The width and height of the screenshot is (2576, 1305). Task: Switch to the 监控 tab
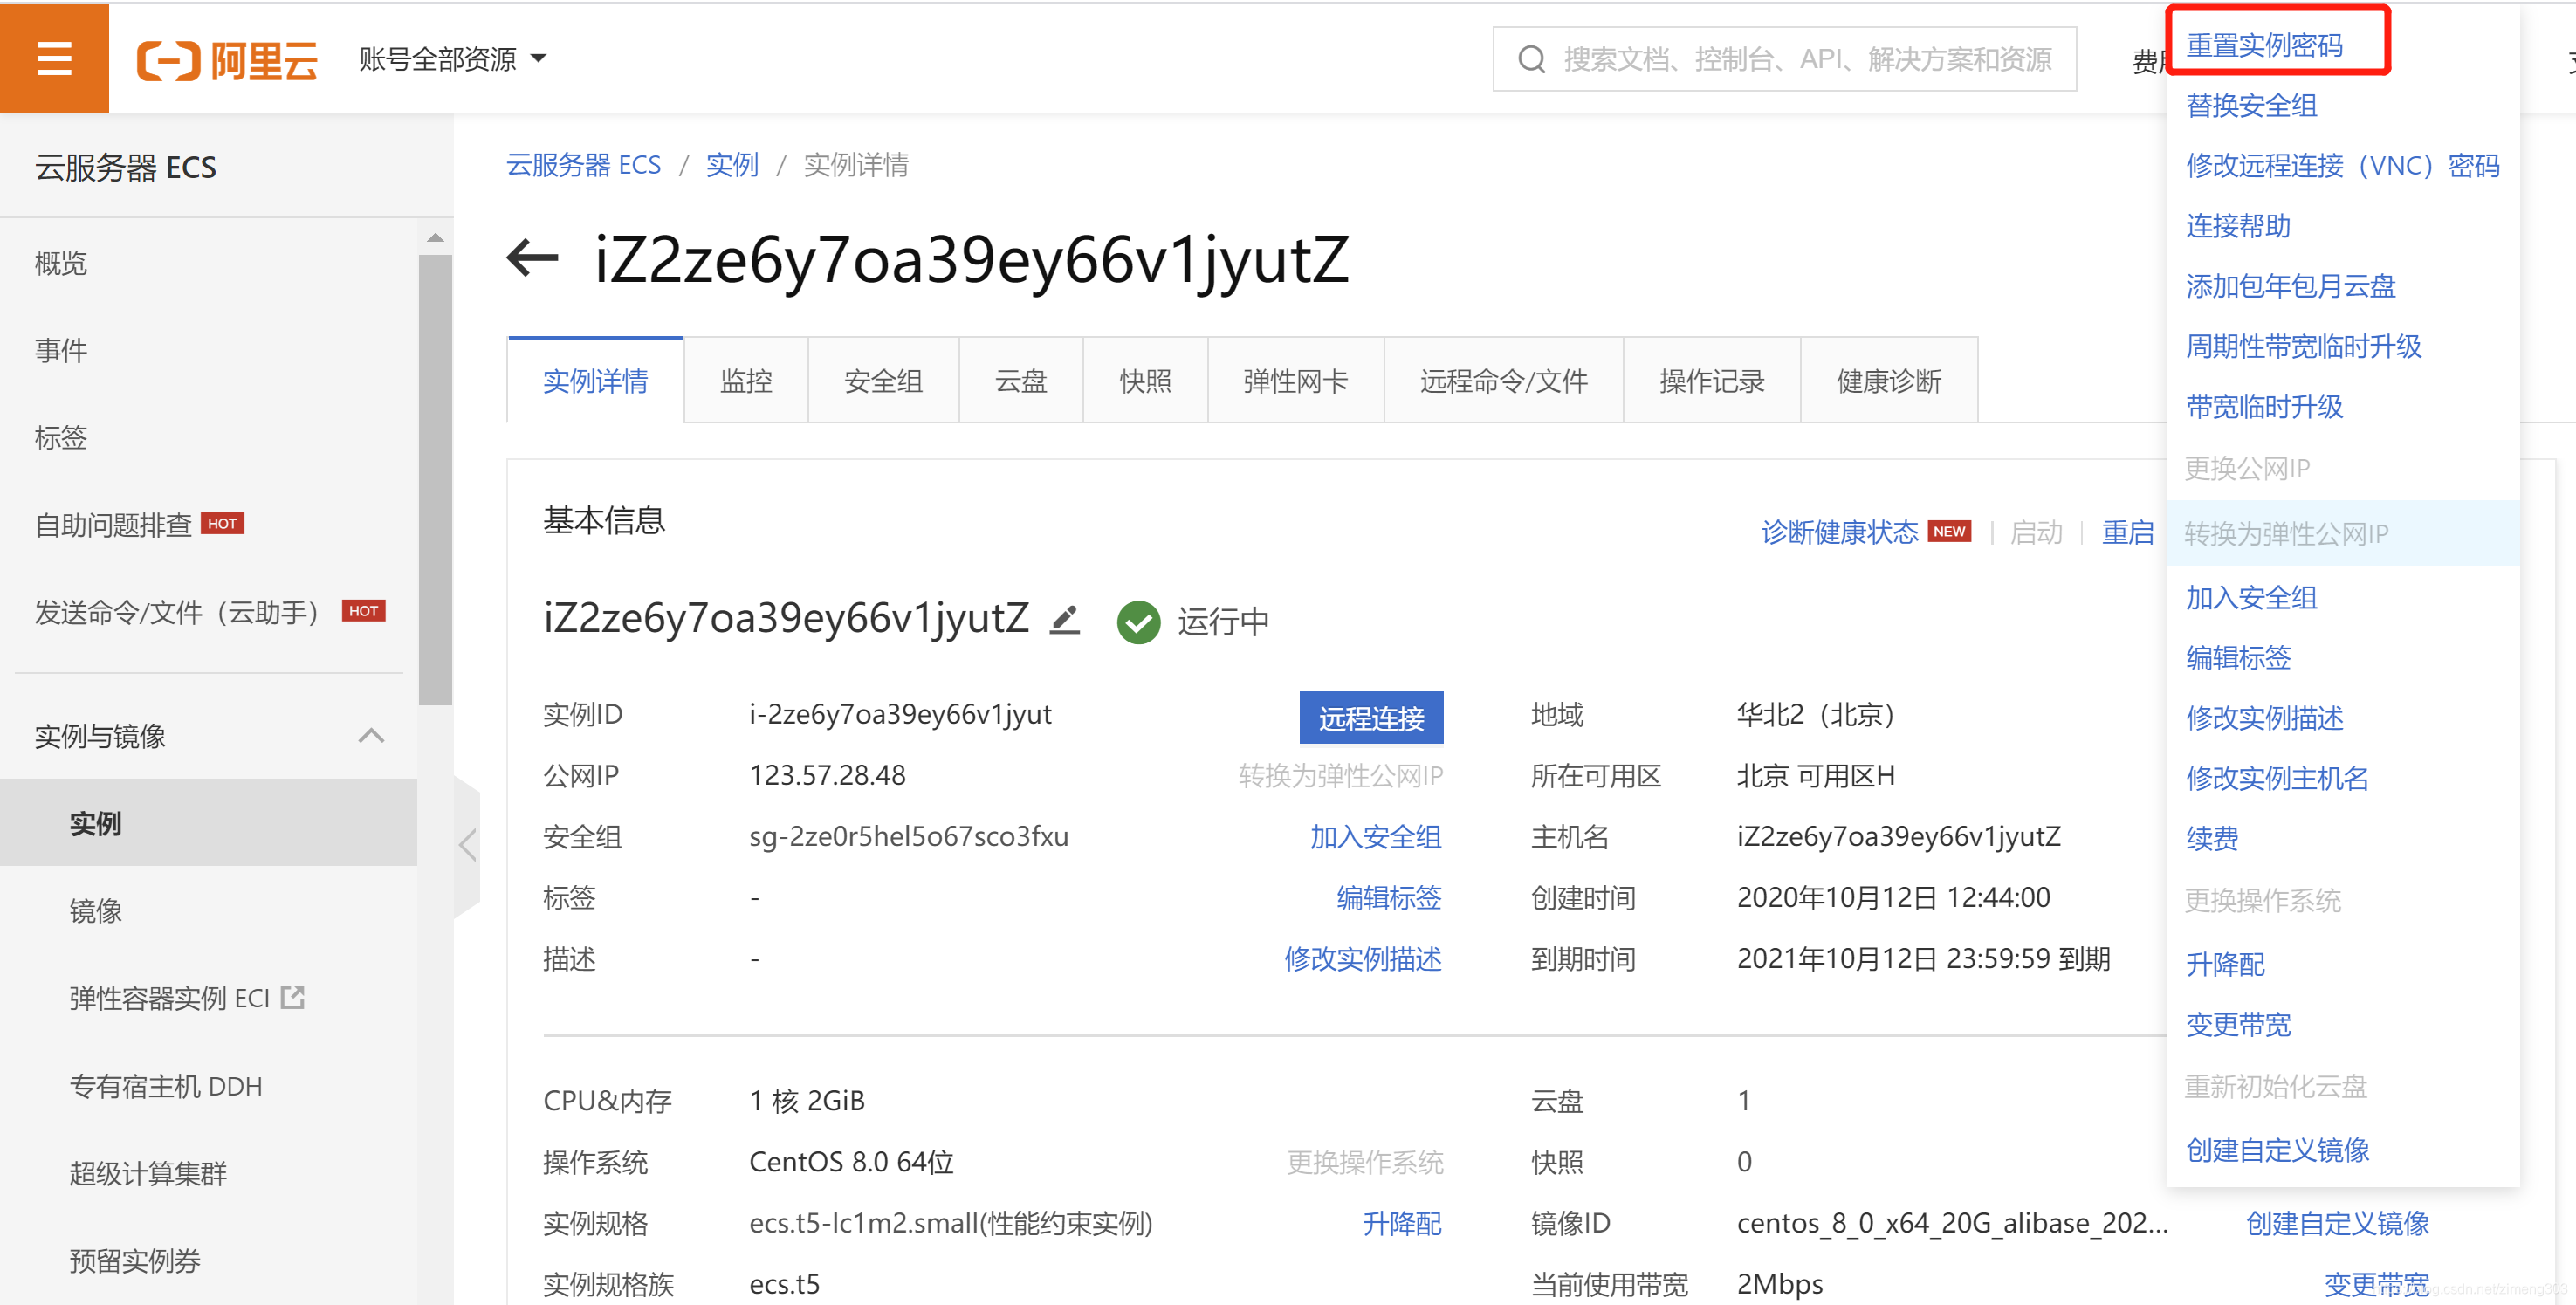(746, 381)
